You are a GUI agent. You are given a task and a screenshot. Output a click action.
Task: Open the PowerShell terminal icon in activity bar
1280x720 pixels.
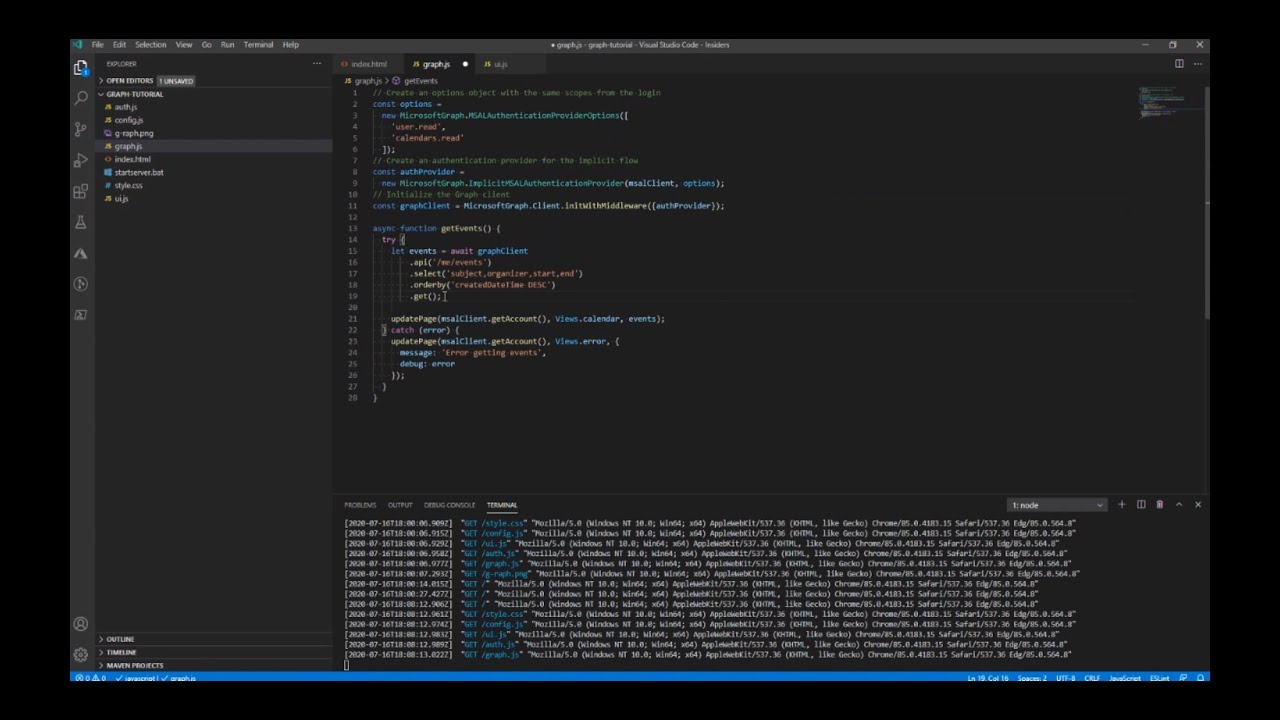pyautogui.click(x=81, y=315)
